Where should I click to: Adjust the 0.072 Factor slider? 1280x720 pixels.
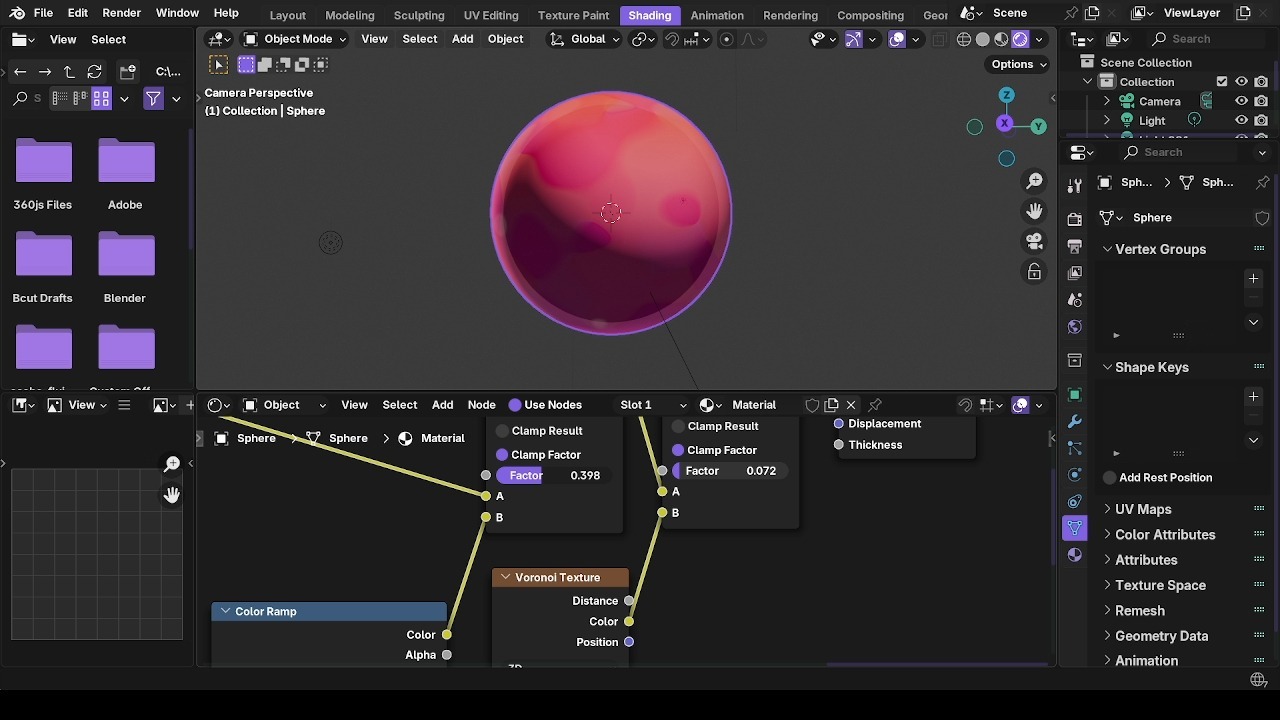tap(732, 471)
